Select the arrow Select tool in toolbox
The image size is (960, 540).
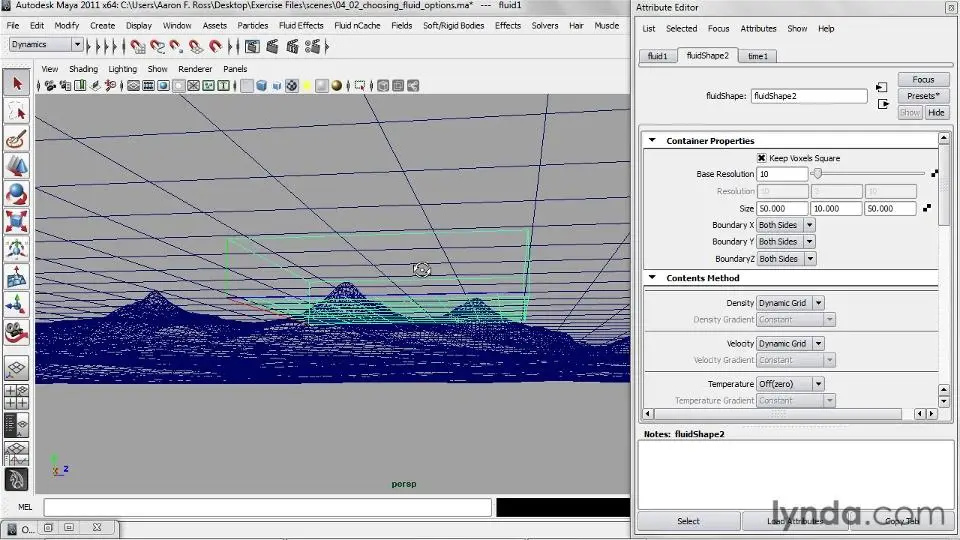(x=17, y=83)
